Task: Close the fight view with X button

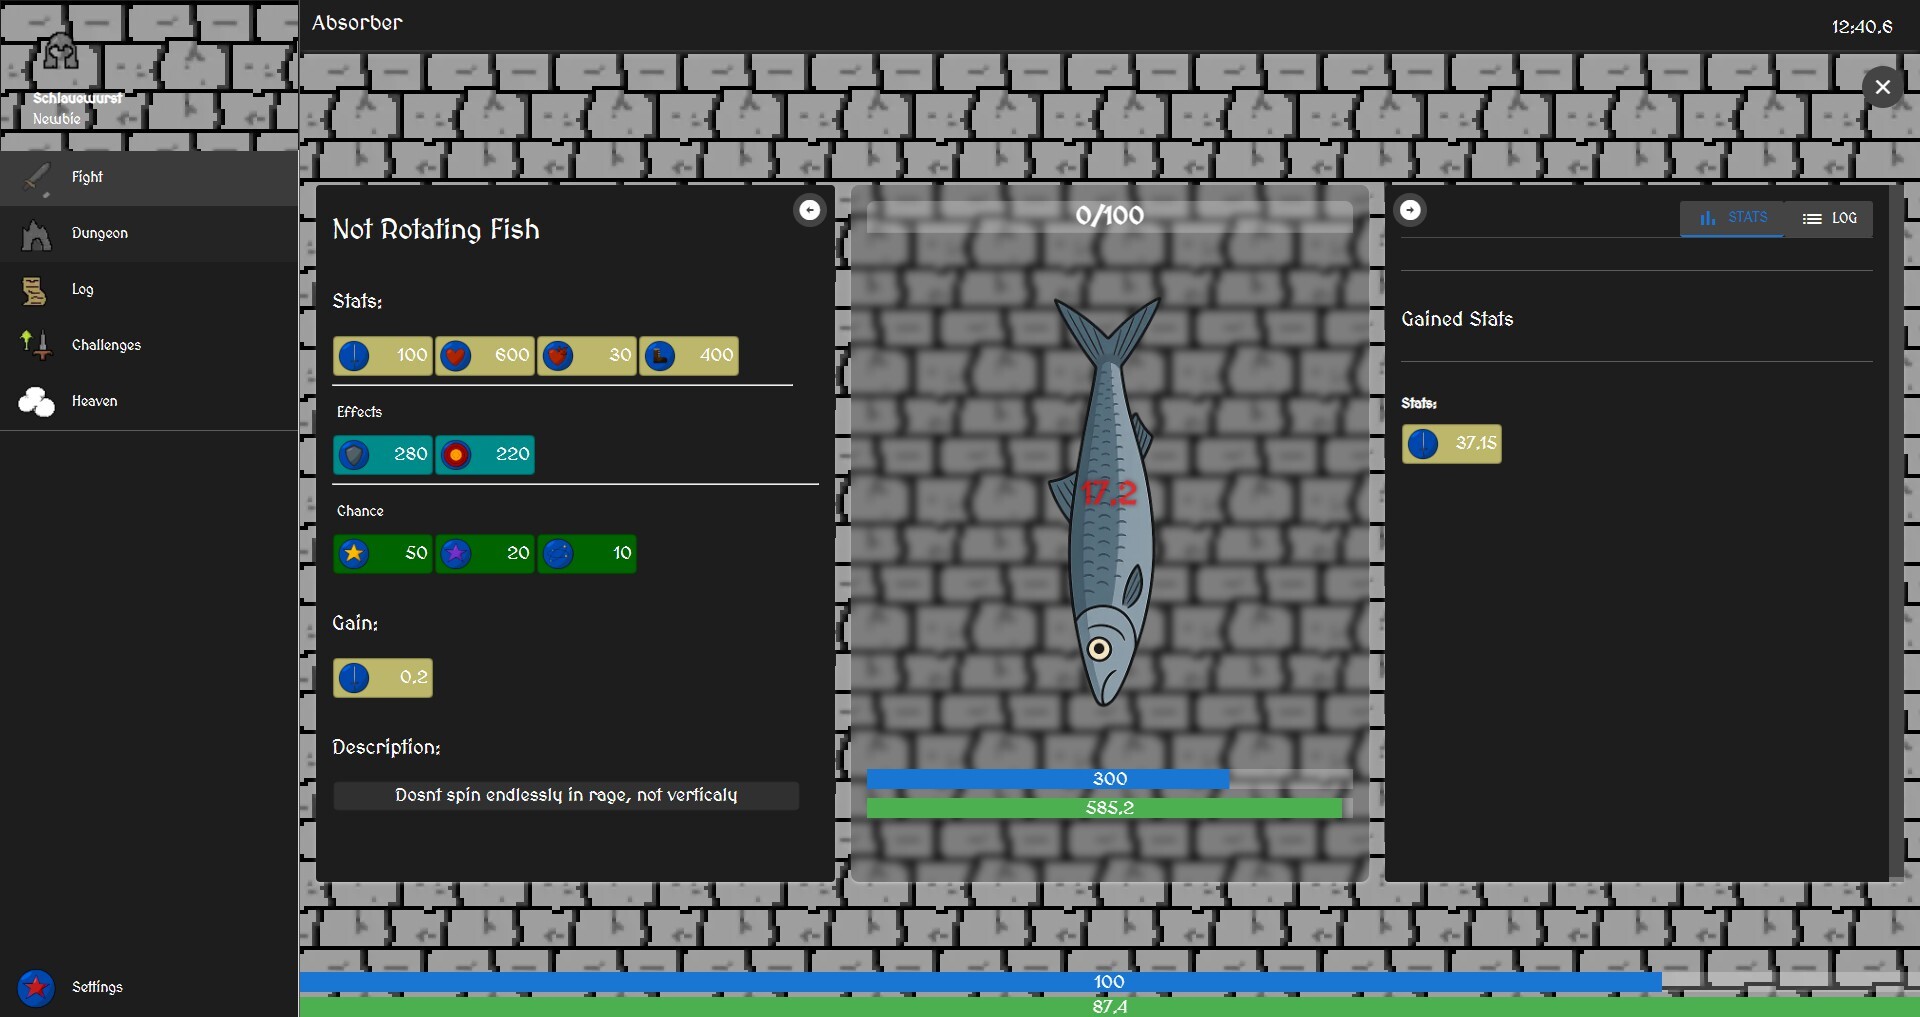Action: pyautogui.click(x=1883, y=87)
